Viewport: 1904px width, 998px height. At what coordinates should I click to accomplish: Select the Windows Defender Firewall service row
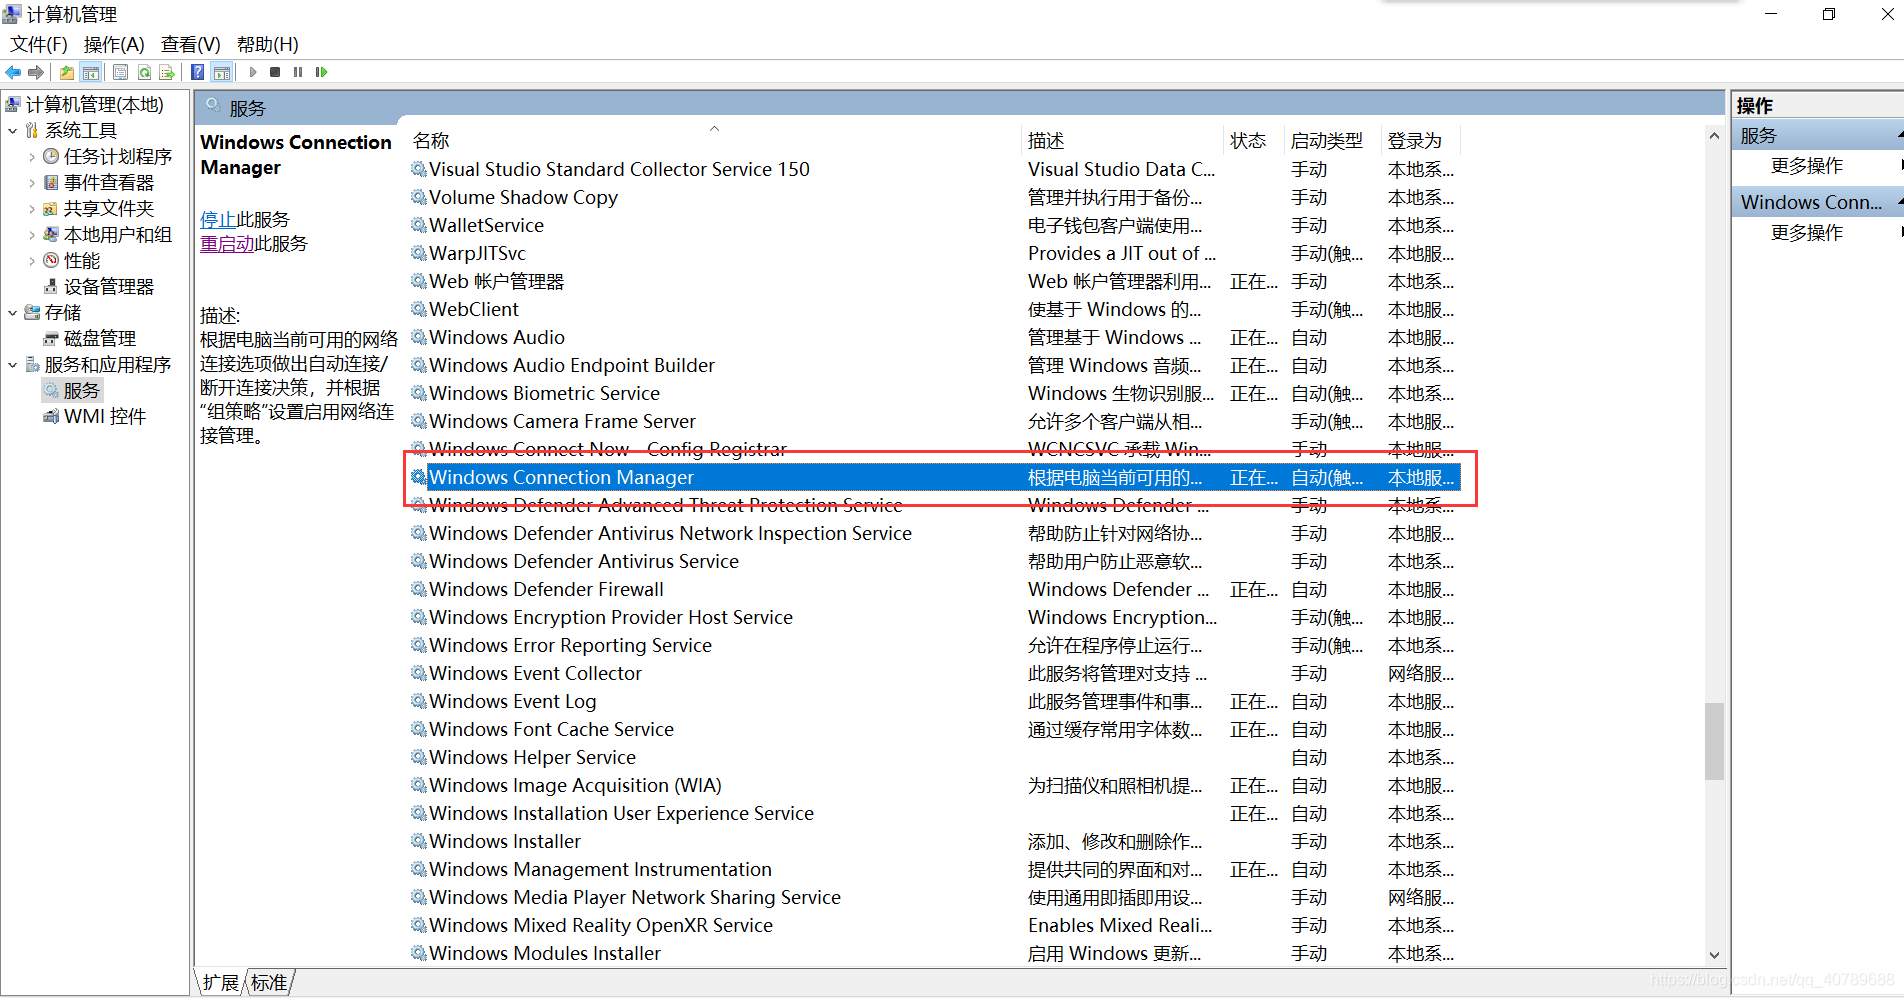tap(934, 589)
